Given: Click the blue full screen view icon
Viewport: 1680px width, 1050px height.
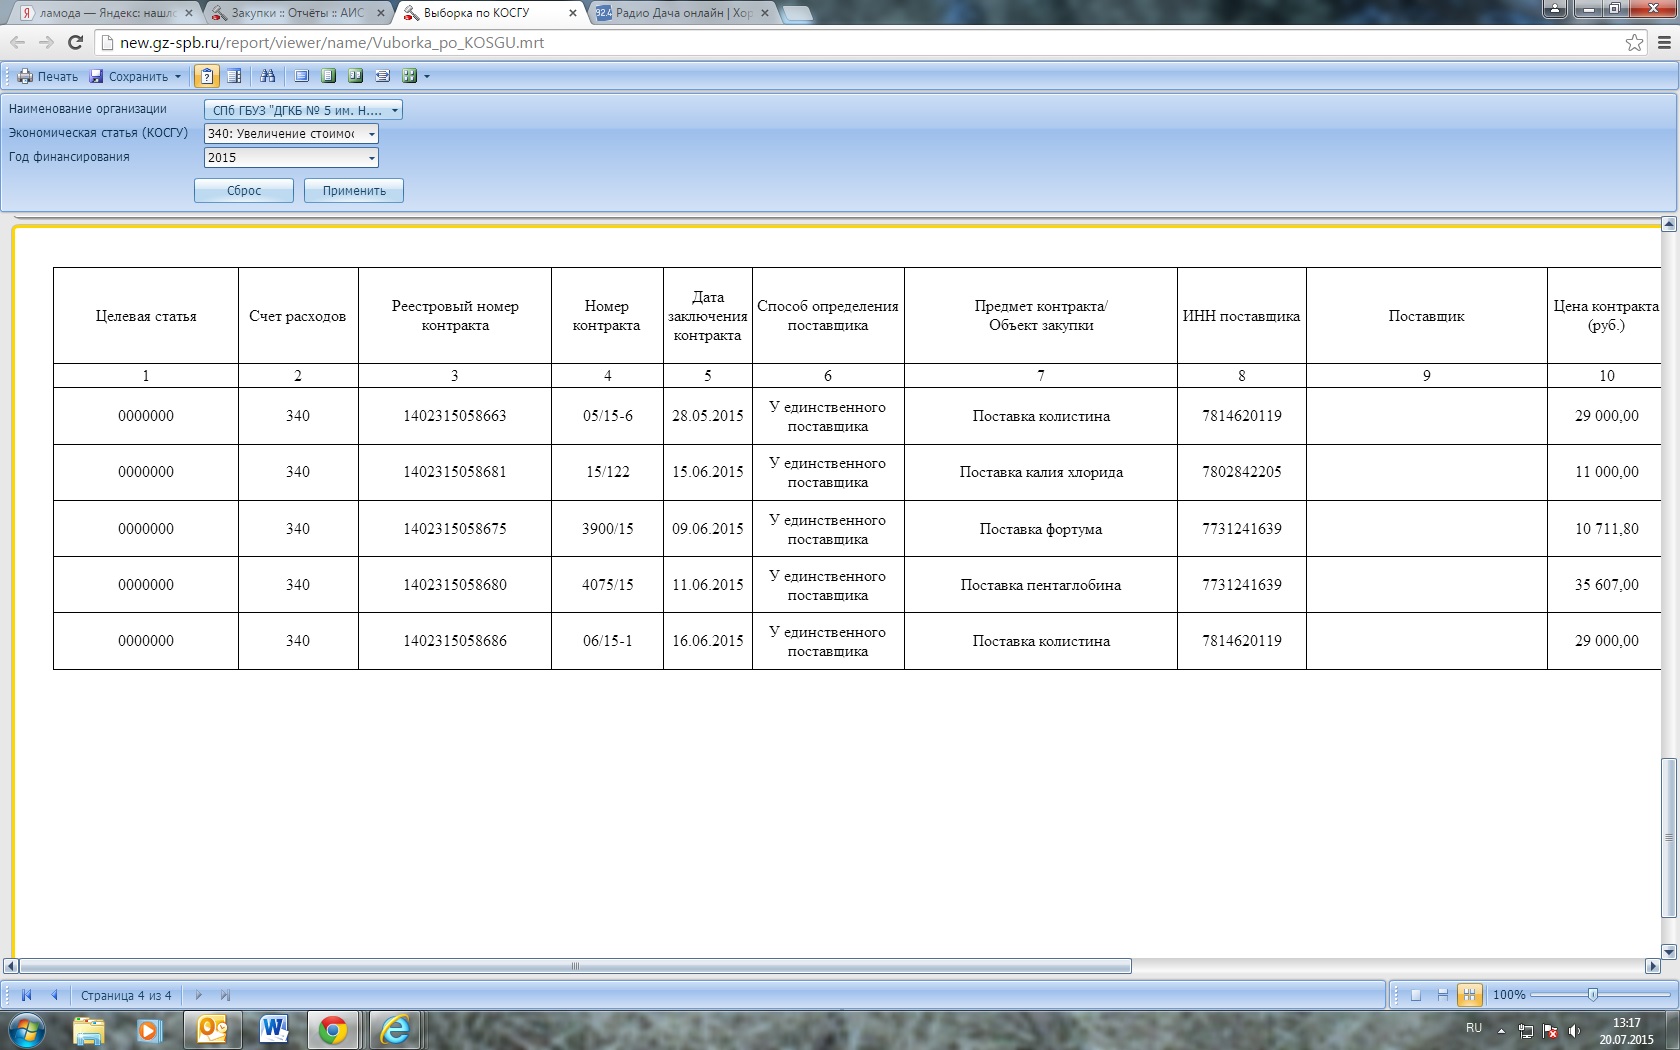Looking at the screenshot, I should point(301,76).
